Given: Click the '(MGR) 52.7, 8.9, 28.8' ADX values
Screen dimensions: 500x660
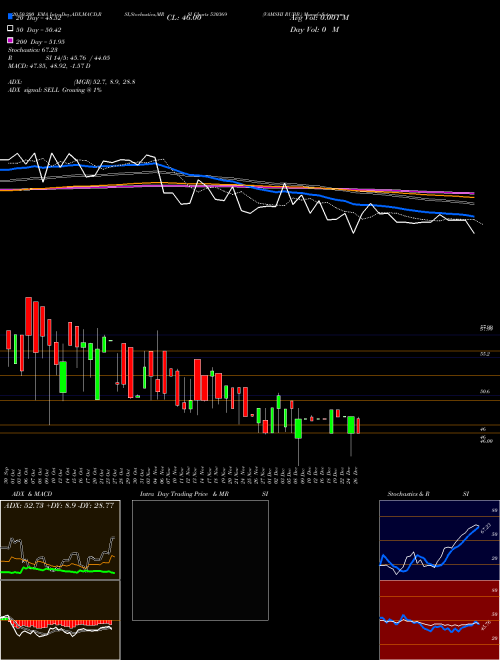Looking at the screenshot, I should click(104, 82).
